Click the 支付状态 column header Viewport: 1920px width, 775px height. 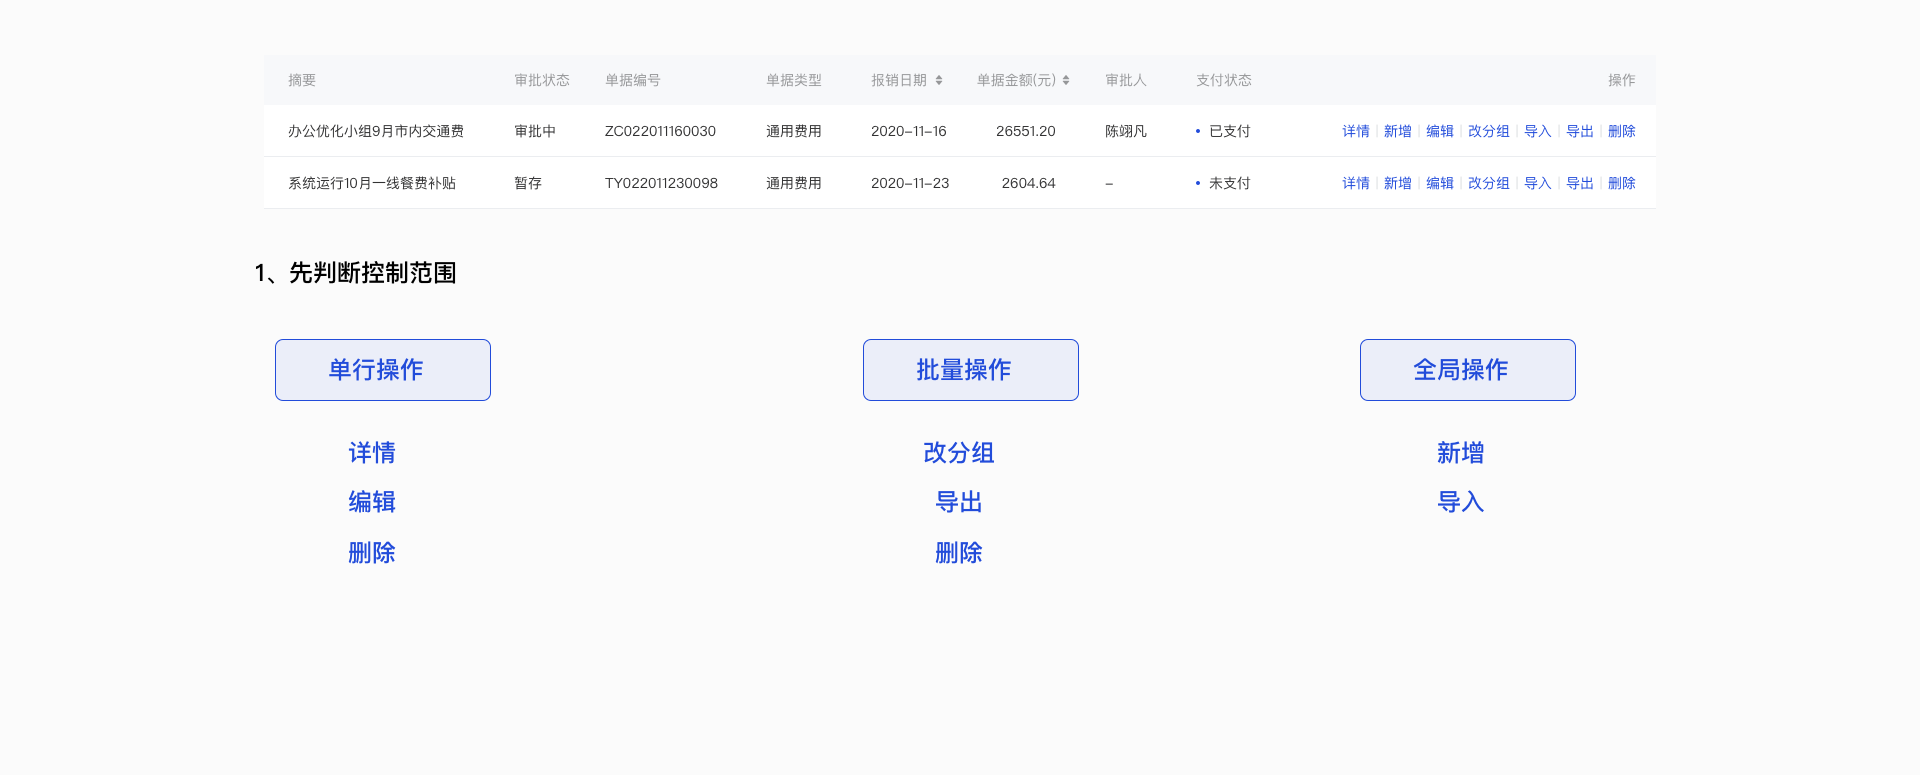click(x=1224, y=80)
